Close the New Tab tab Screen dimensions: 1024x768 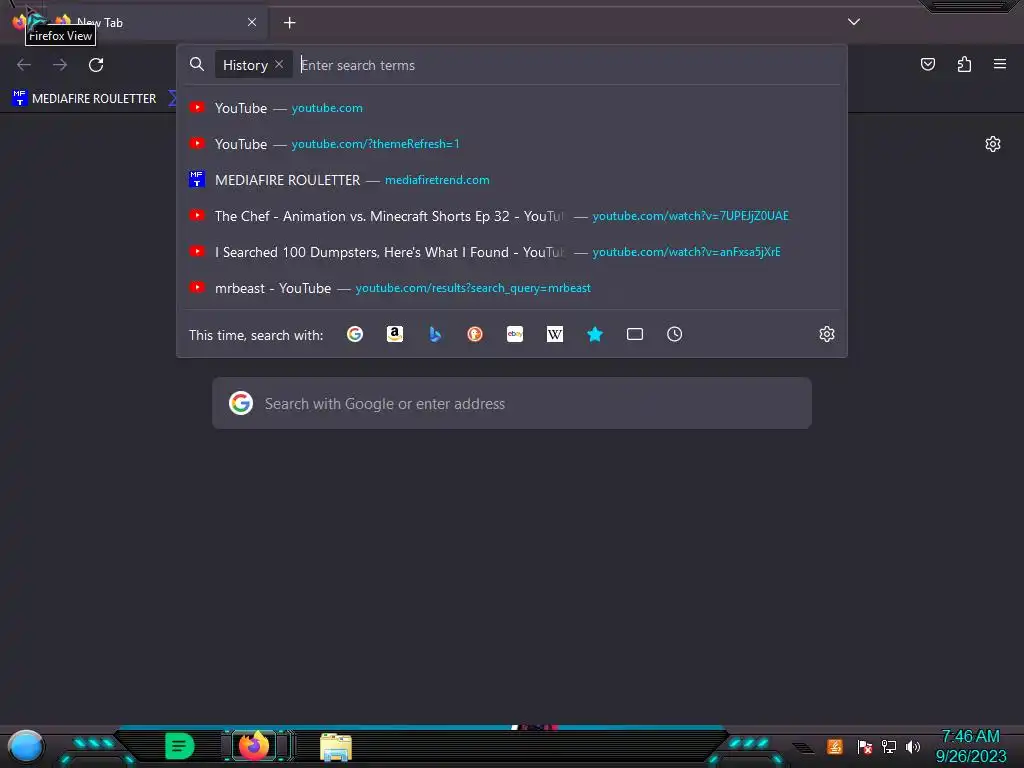pyautogui.click(x=252, y=22)
